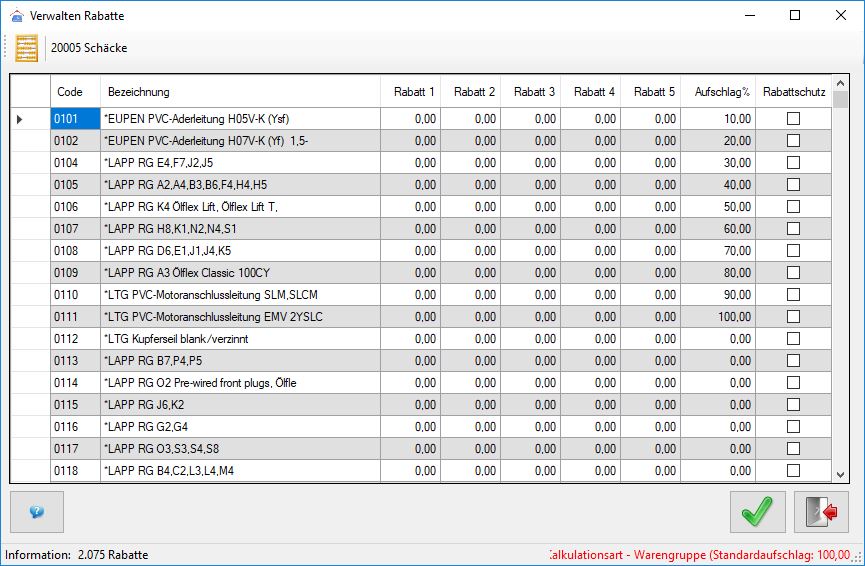Open the calculator icon in toolbar
The image size is (865, 566).
(26, 48)
